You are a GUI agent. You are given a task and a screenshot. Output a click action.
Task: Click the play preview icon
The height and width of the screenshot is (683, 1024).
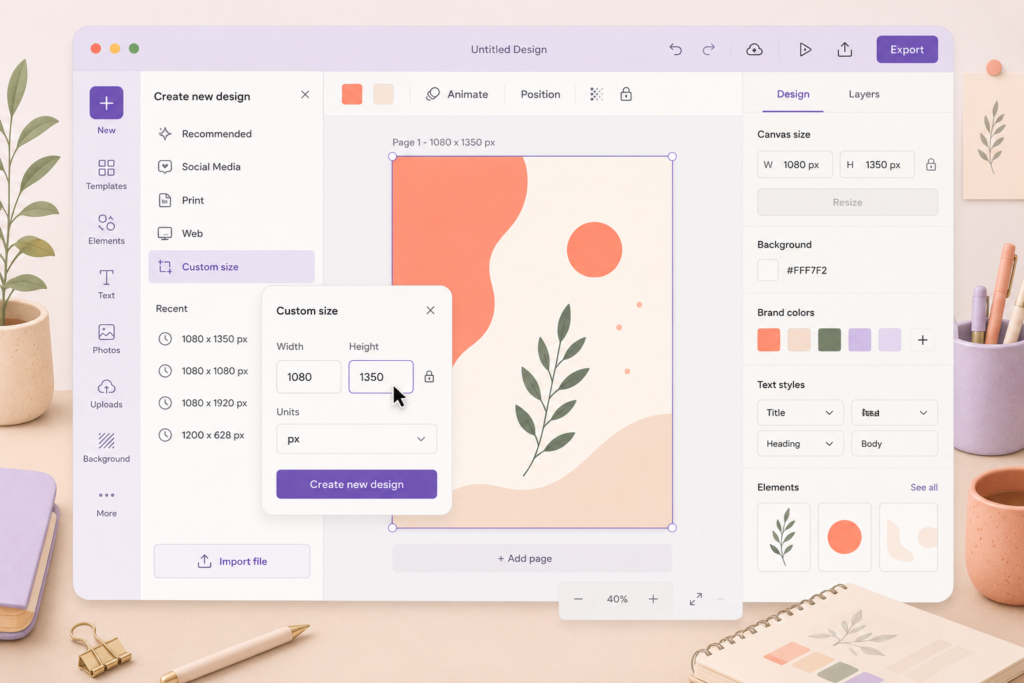pyautogui.click(x=805, y=50)
